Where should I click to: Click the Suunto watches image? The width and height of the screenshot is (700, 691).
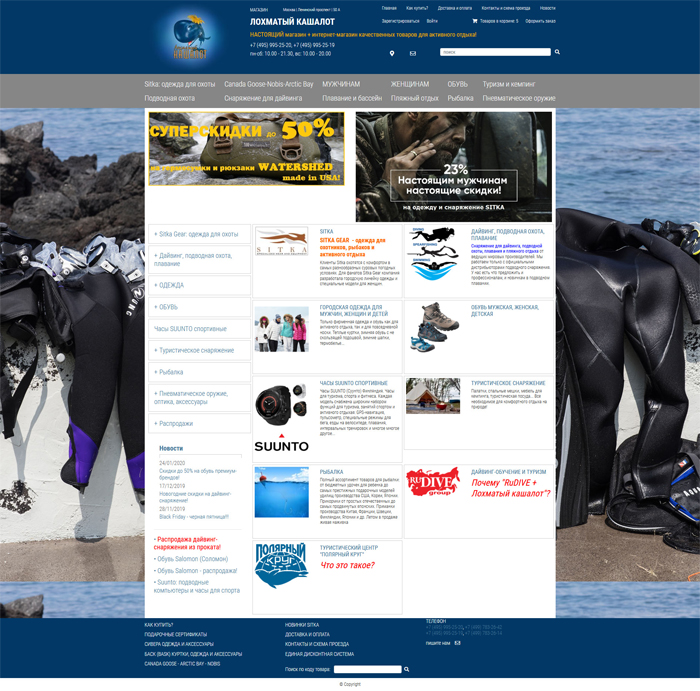click(281, 418)
